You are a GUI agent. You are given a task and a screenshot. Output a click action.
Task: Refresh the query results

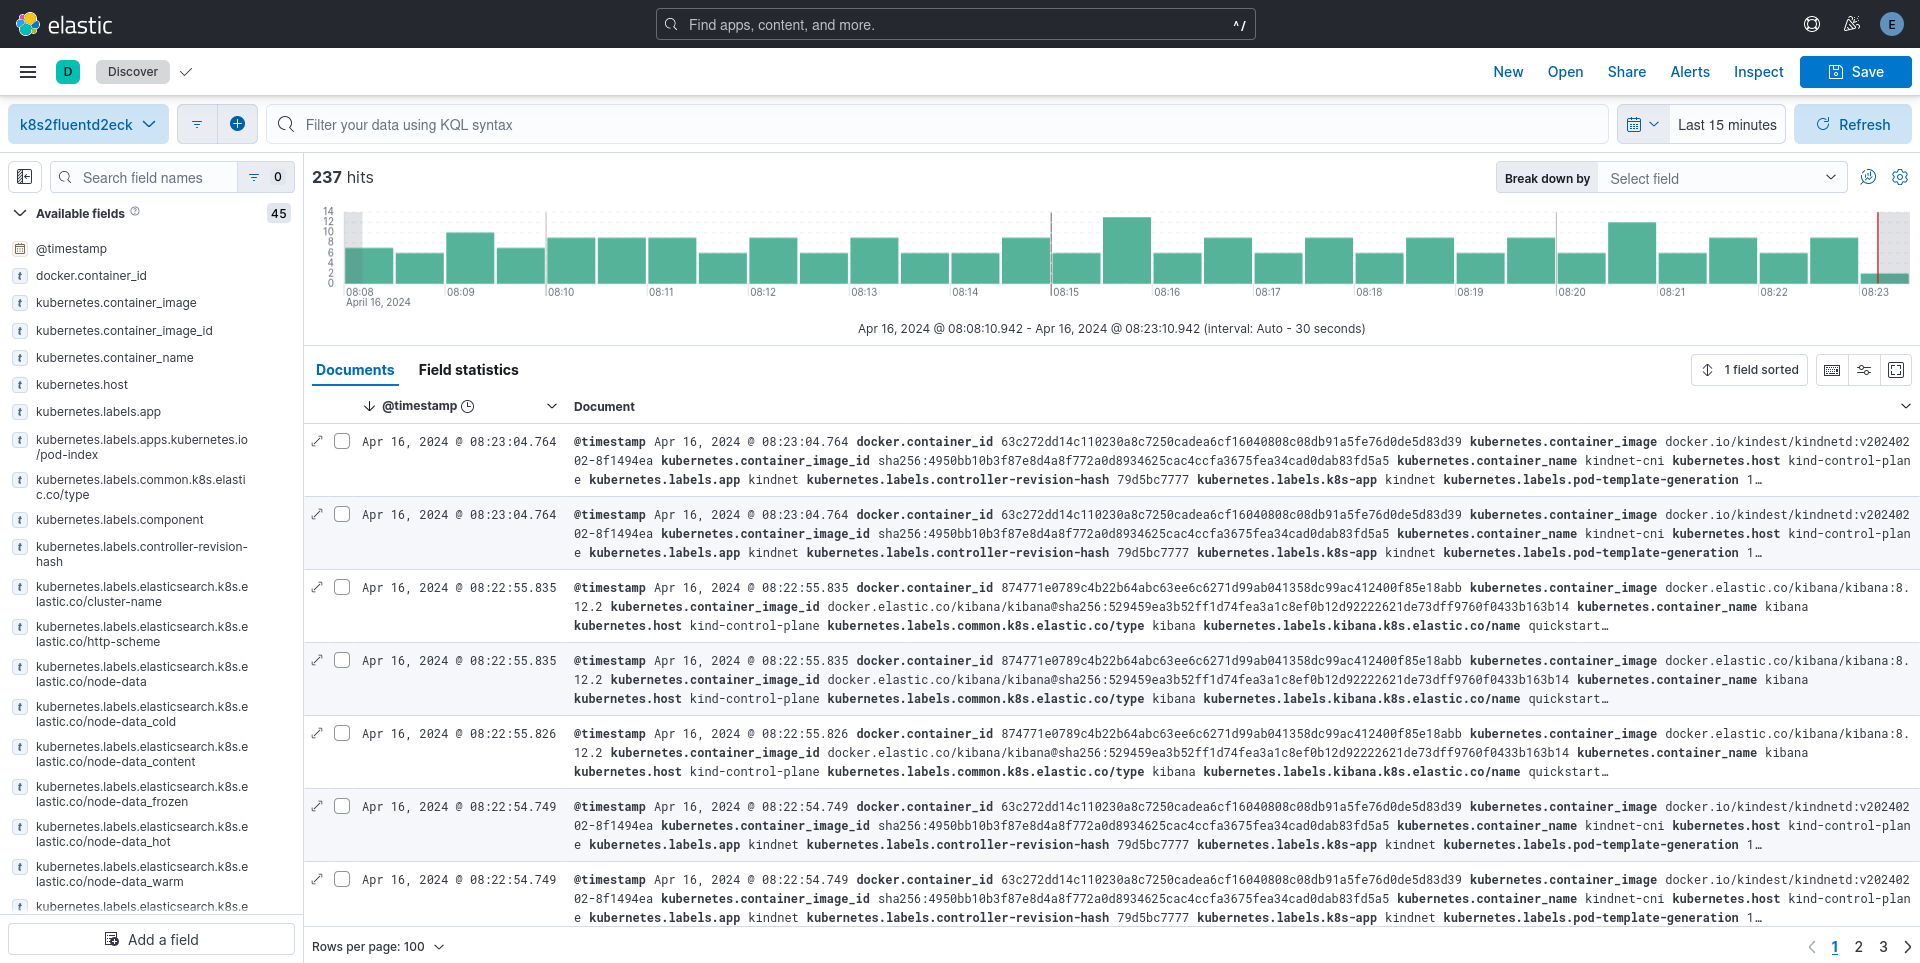1852,124
